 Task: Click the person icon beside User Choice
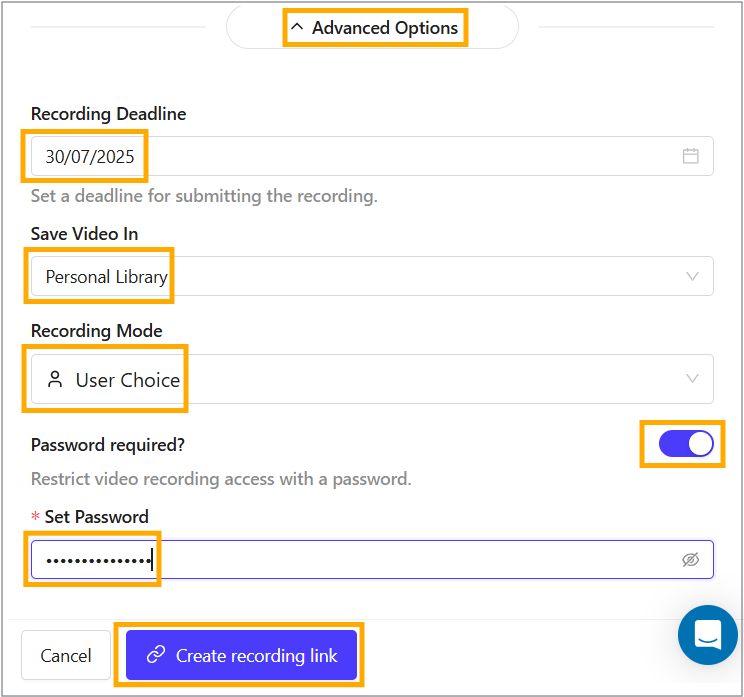coord(55,379)
